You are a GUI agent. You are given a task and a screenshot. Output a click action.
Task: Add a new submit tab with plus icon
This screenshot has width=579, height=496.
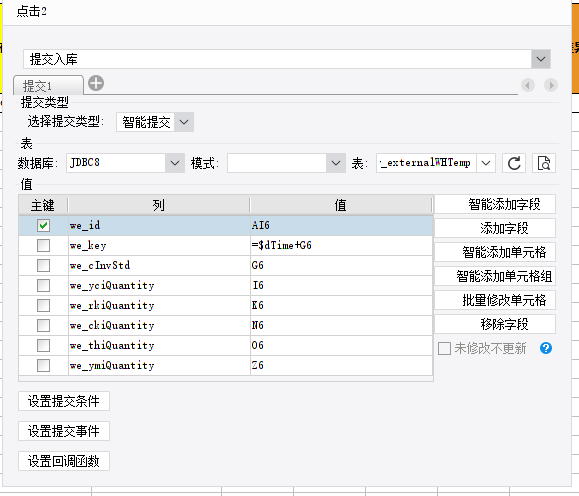pos(96,83)
